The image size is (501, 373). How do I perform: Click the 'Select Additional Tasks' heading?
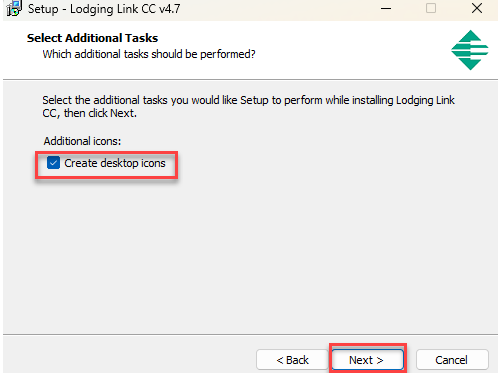[x=92, y=38]
